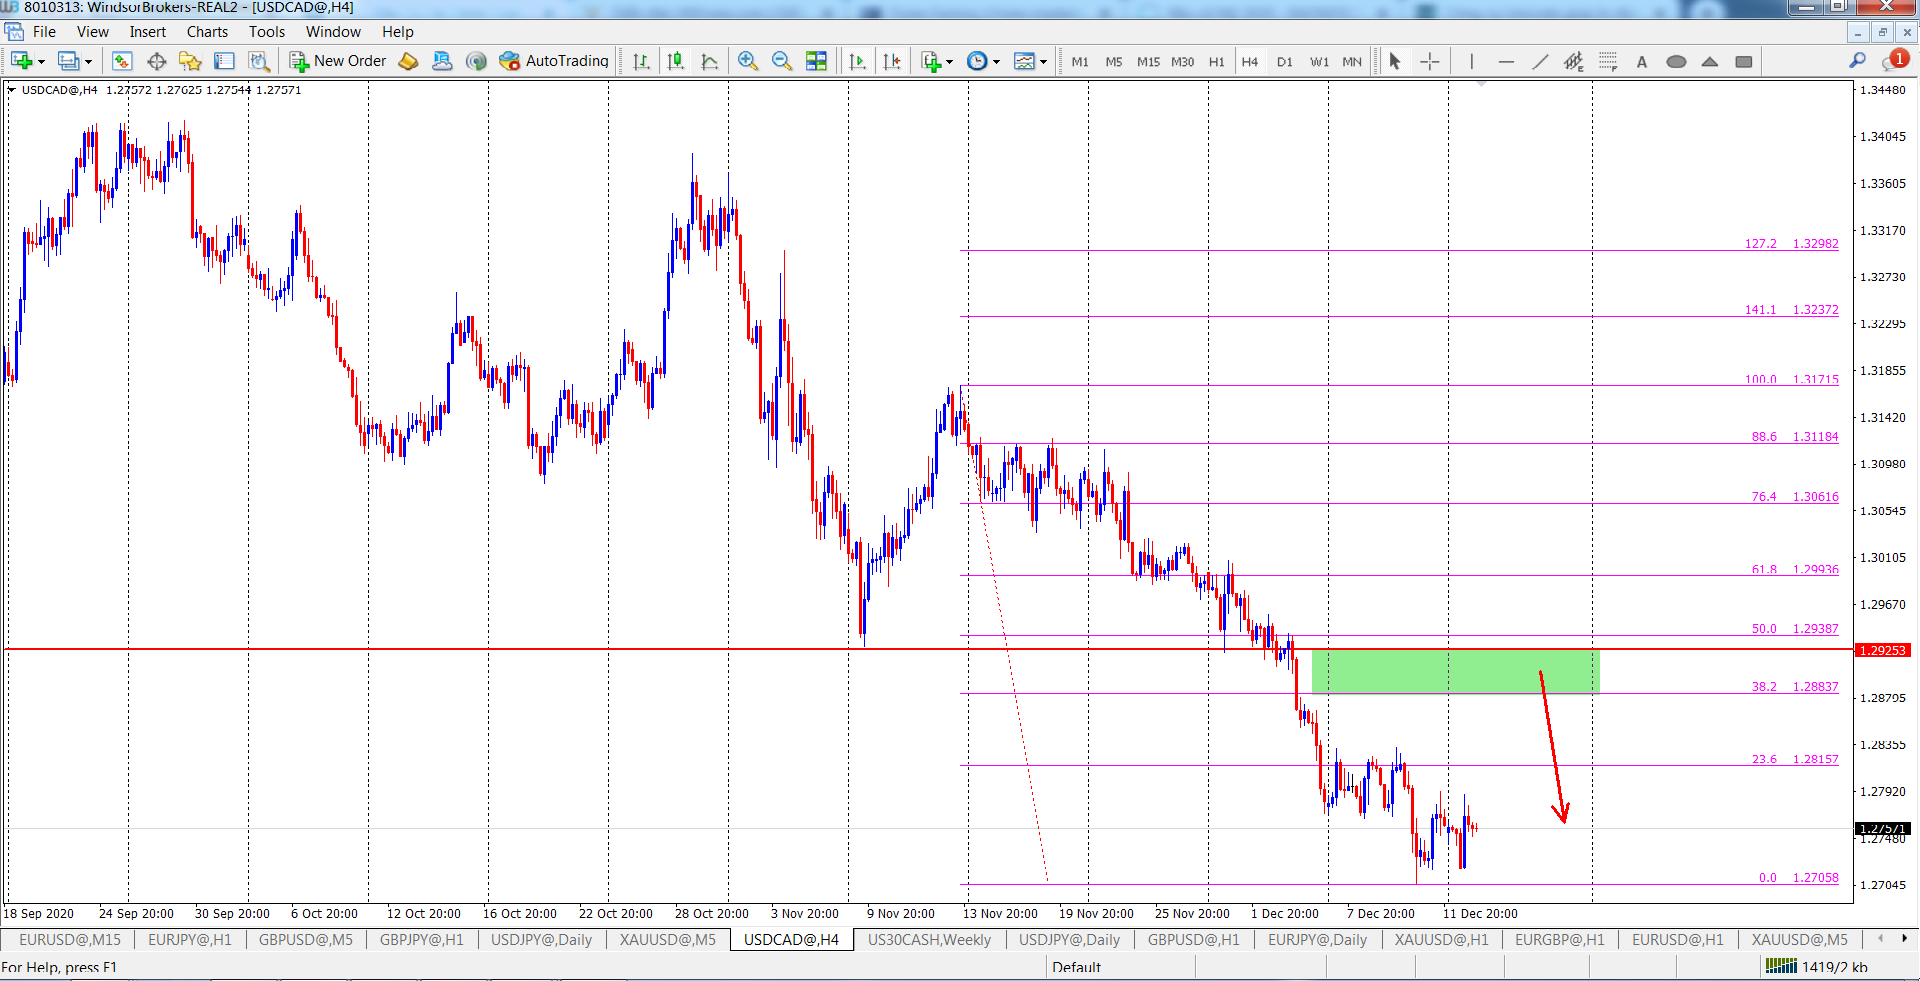1920x981 pixels.
Task: Show chart tabs further right using right arrow
Action: [x=1904, y=938]
